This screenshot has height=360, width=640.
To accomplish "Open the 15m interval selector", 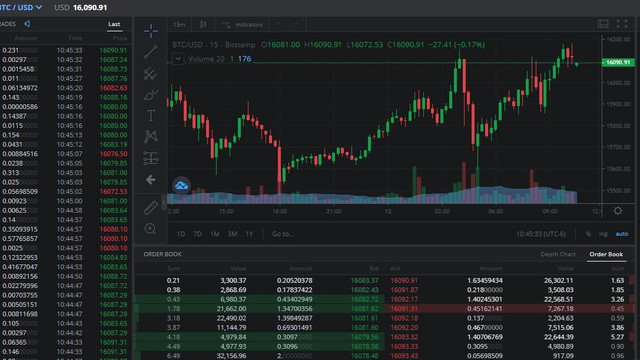I will [x=179, y=24].
